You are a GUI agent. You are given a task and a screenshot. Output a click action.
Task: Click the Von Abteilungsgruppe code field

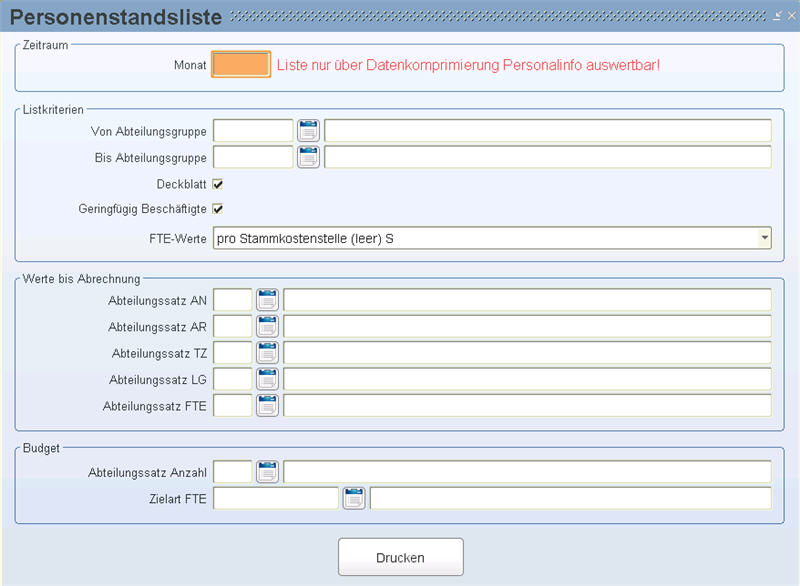pos(253,131)
